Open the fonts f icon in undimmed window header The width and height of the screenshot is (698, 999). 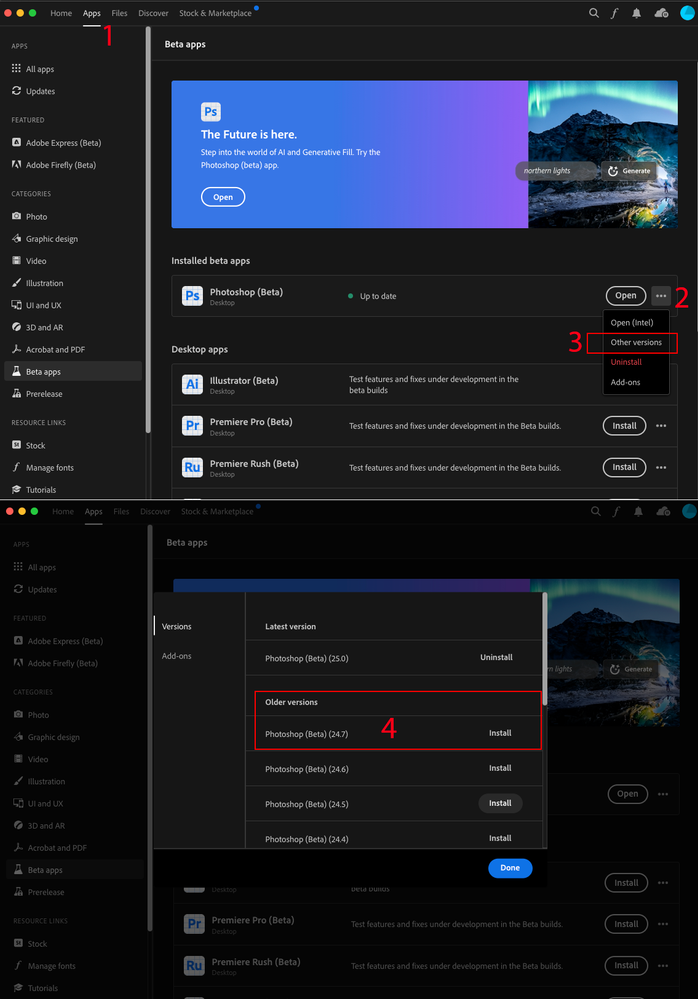pyautogui.click(x=615, y=13)
